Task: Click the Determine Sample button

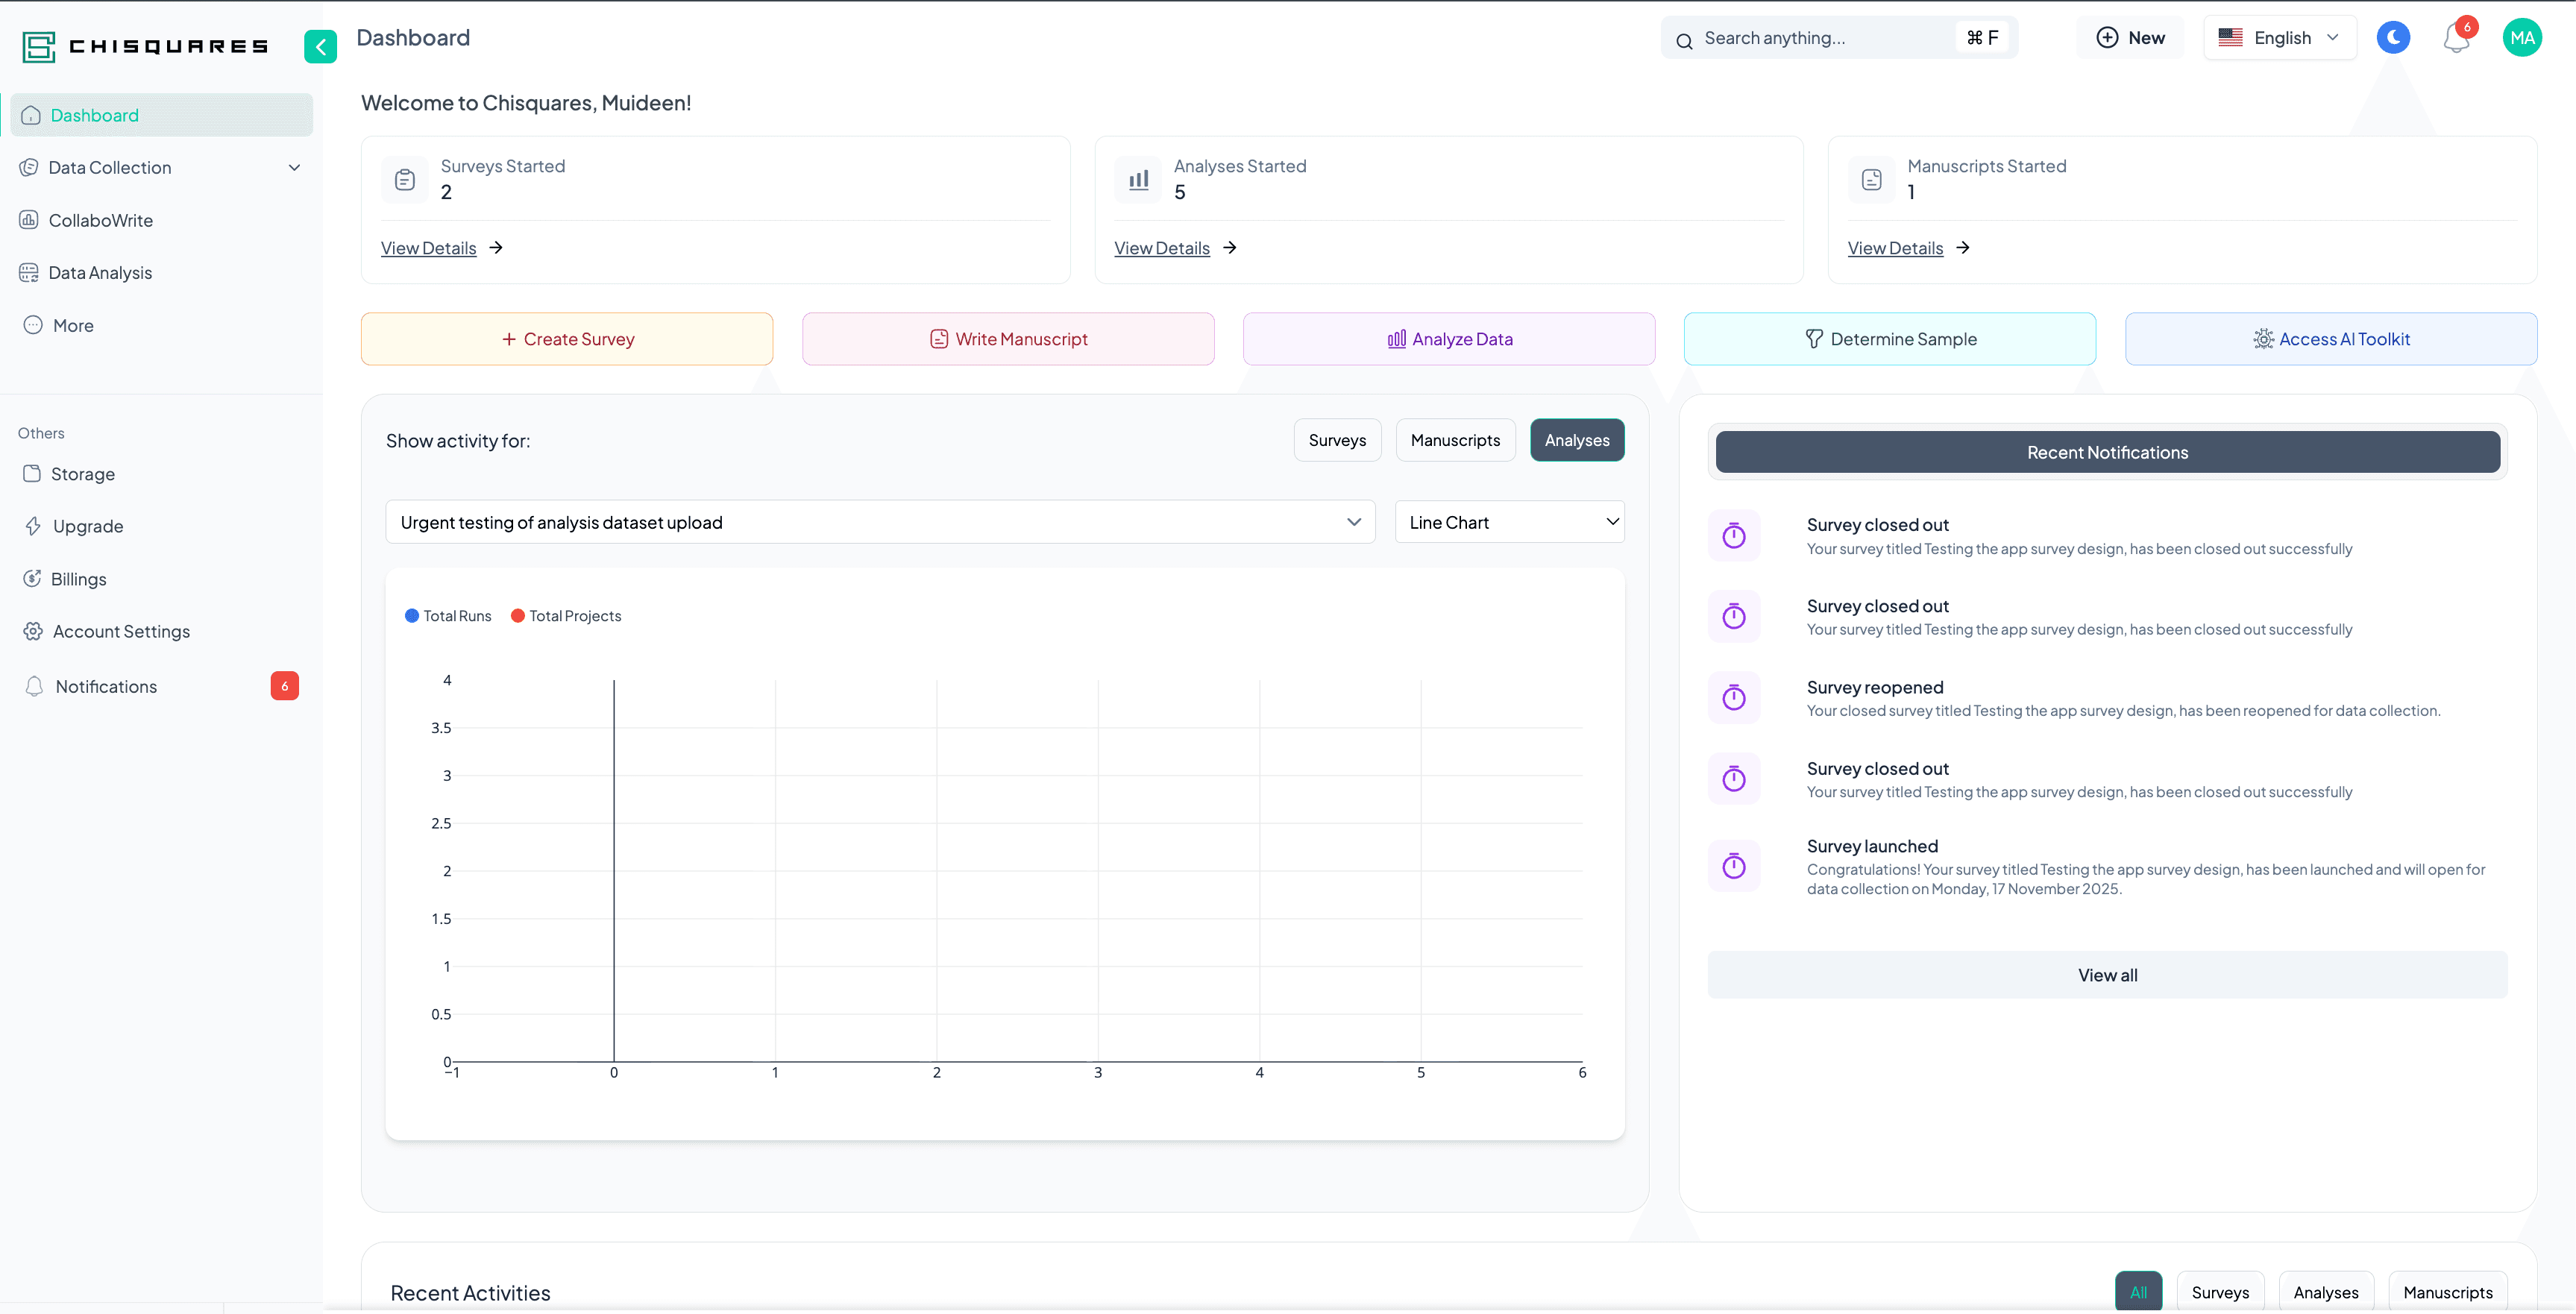Action: pos(1890,339)
